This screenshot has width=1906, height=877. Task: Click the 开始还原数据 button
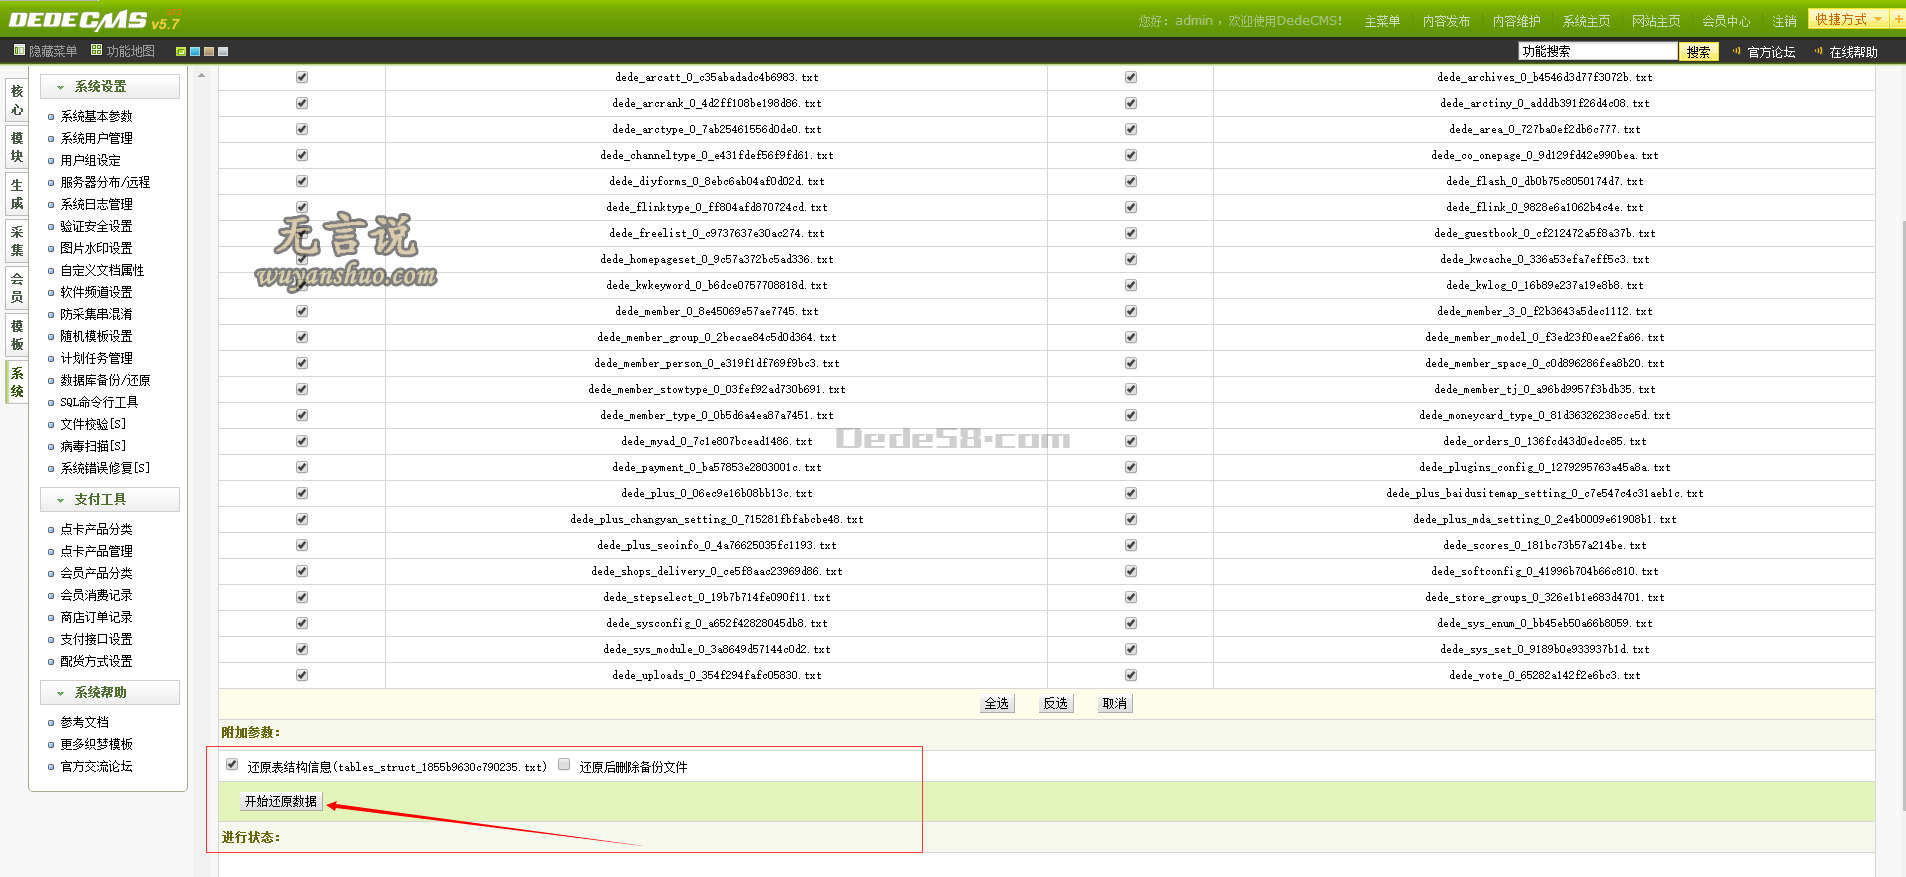[x=281, y=801]
